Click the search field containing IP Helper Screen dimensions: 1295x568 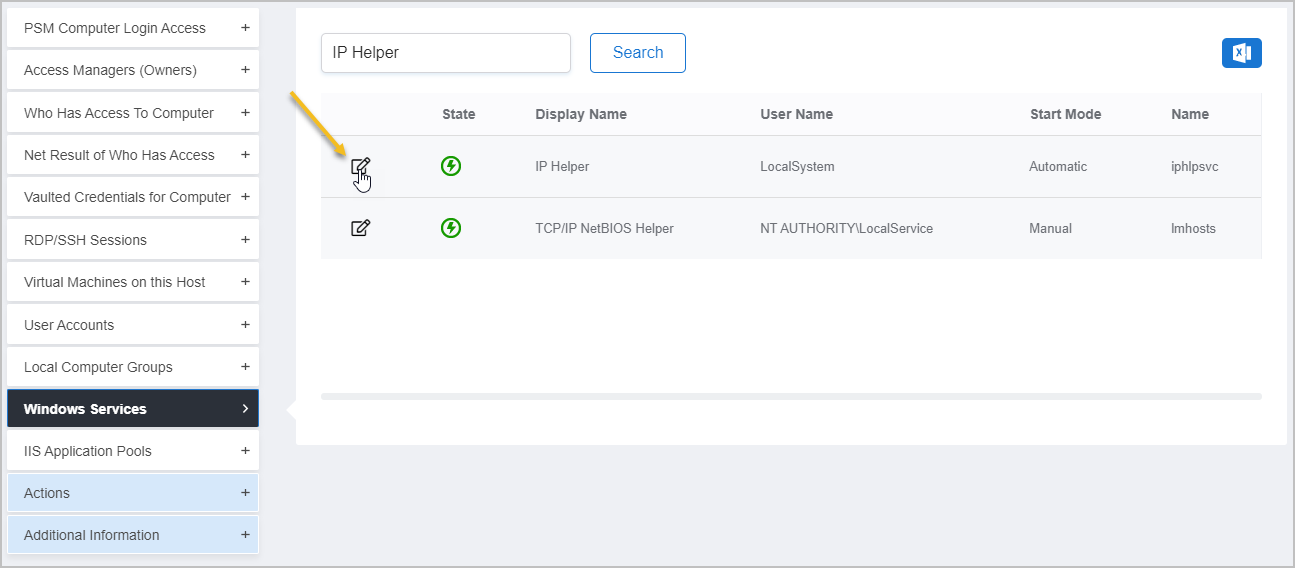[x=445, y=53]
